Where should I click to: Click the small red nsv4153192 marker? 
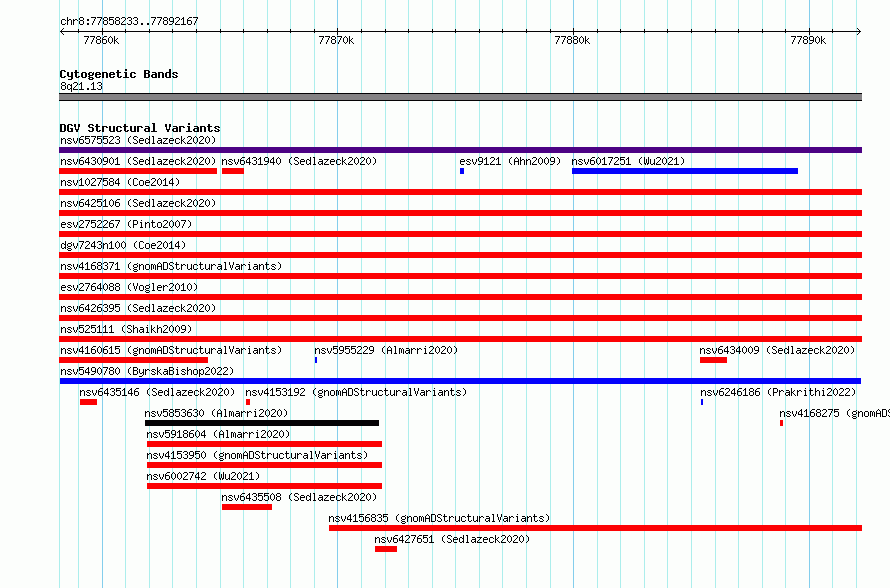[x=248, y=402]
